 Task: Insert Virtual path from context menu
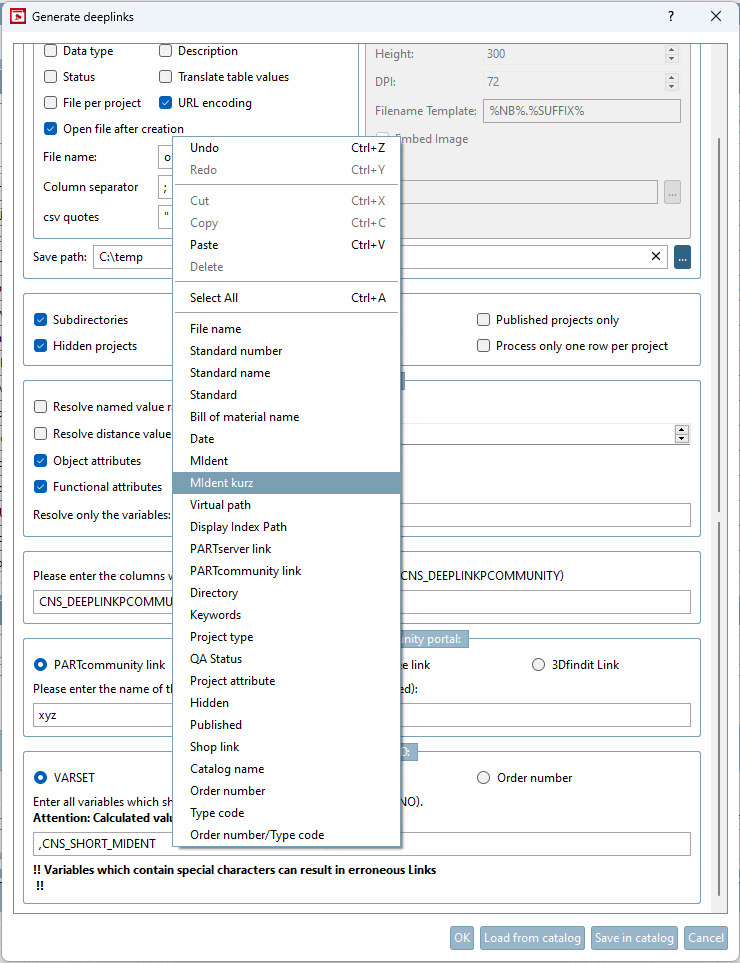tap(220, 505)
